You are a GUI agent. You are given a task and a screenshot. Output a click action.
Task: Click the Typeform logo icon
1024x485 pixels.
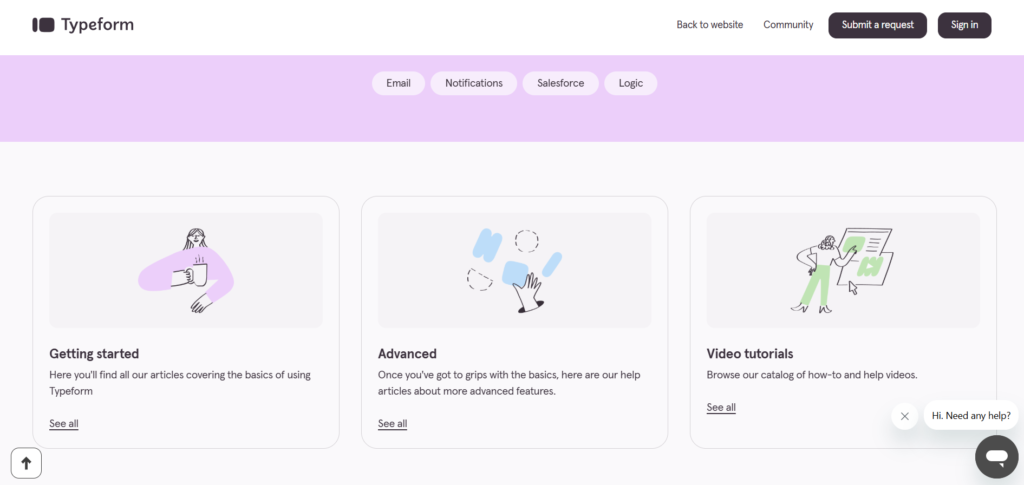pyautogui.click(x=43, y=25)
